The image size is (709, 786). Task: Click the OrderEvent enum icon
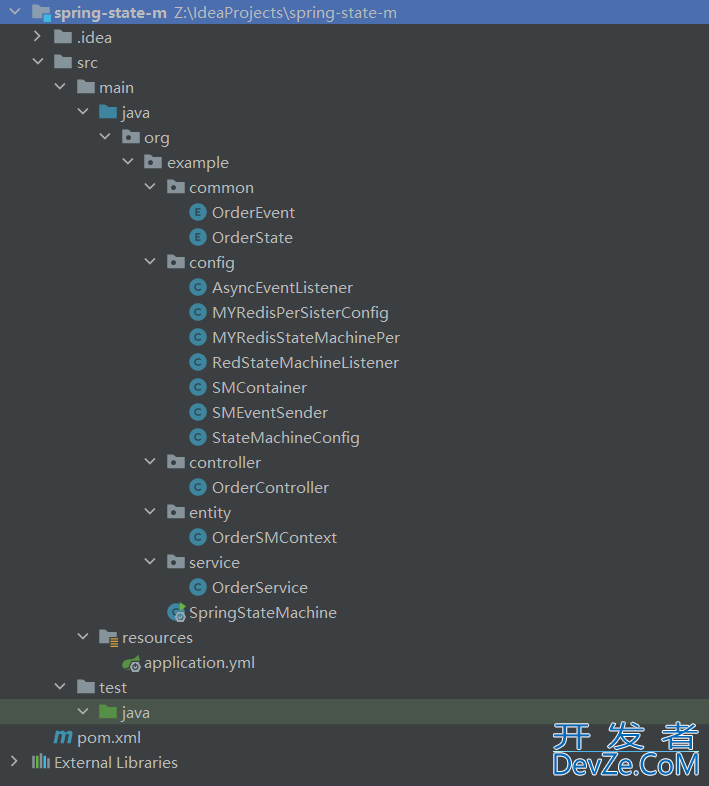[198, 213]
